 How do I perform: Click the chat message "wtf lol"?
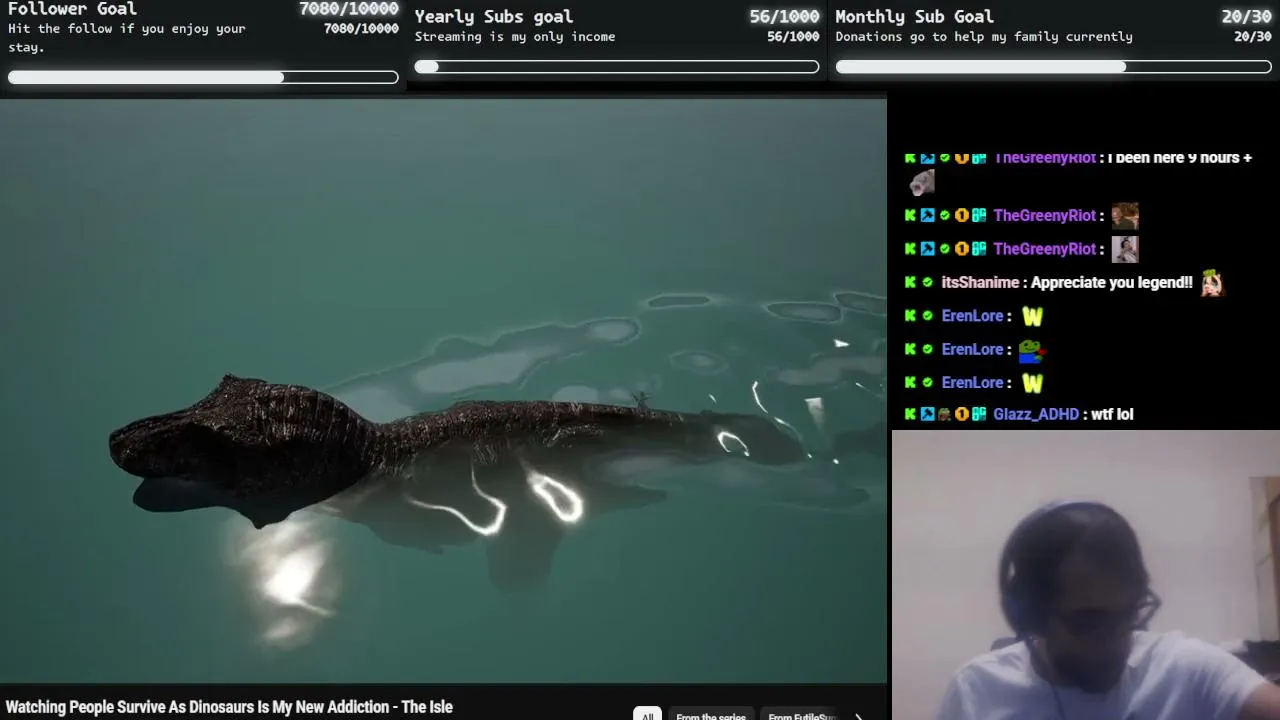pyautogui.click(x=1112, y=414)
